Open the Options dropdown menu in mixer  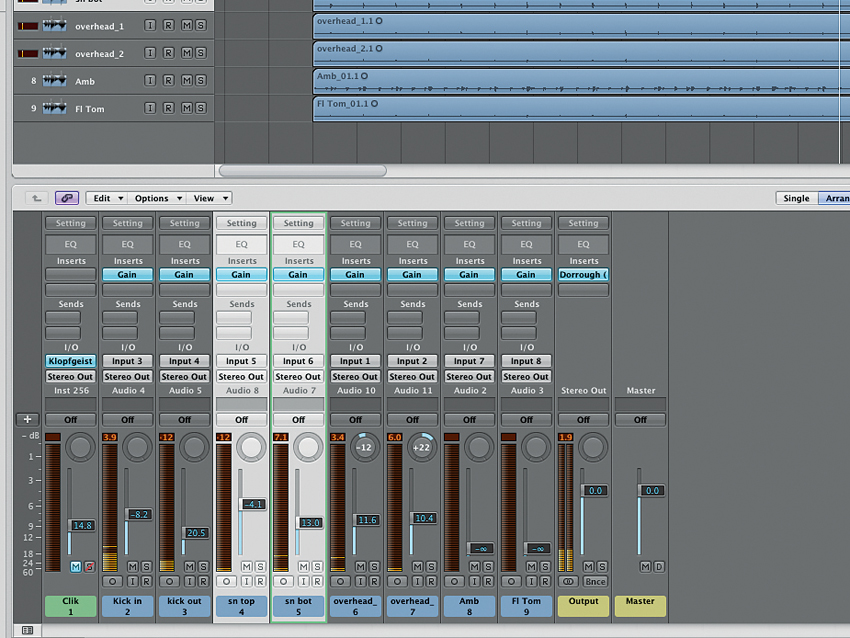(x=157, y=198)
